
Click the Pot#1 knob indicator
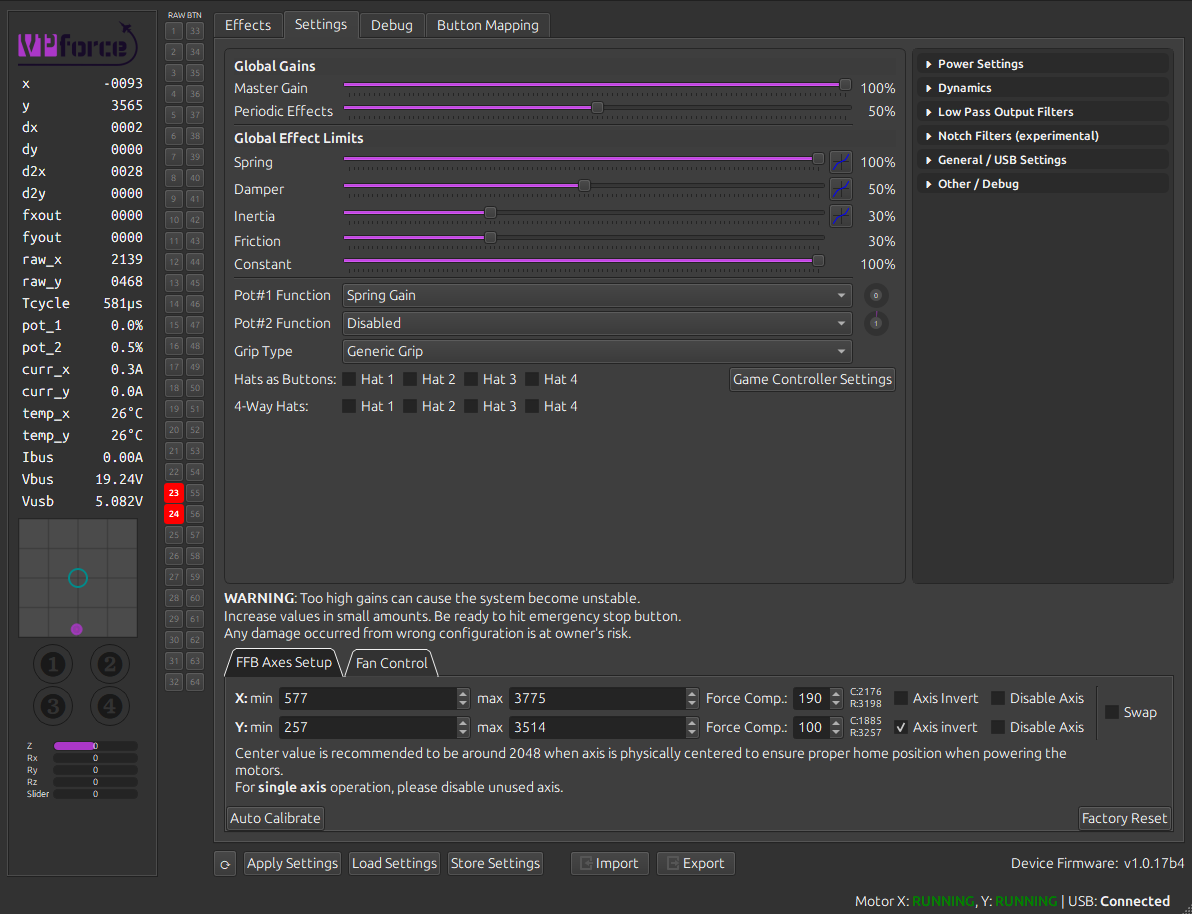point(876,296)
